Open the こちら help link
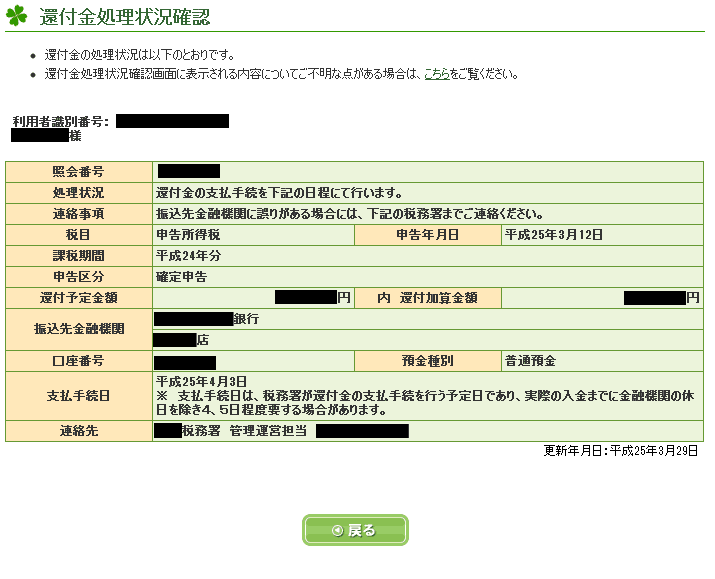The height and width of the screenshot is (579, 715). [x=437, y=73]
